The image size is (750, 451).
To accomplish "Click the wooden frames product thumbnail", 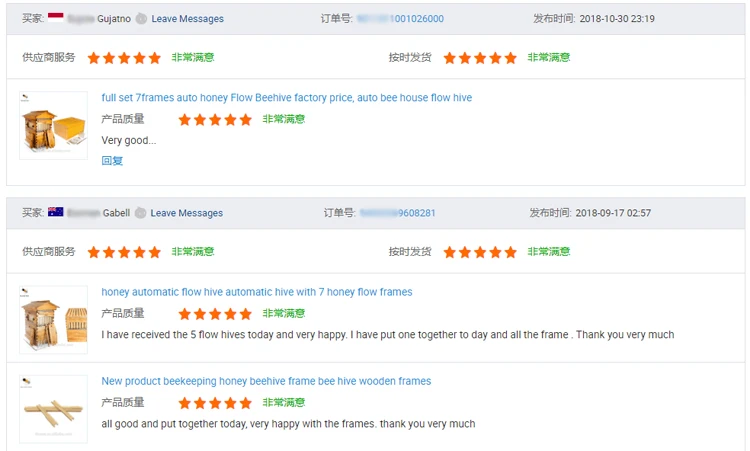I will [54, 409].
